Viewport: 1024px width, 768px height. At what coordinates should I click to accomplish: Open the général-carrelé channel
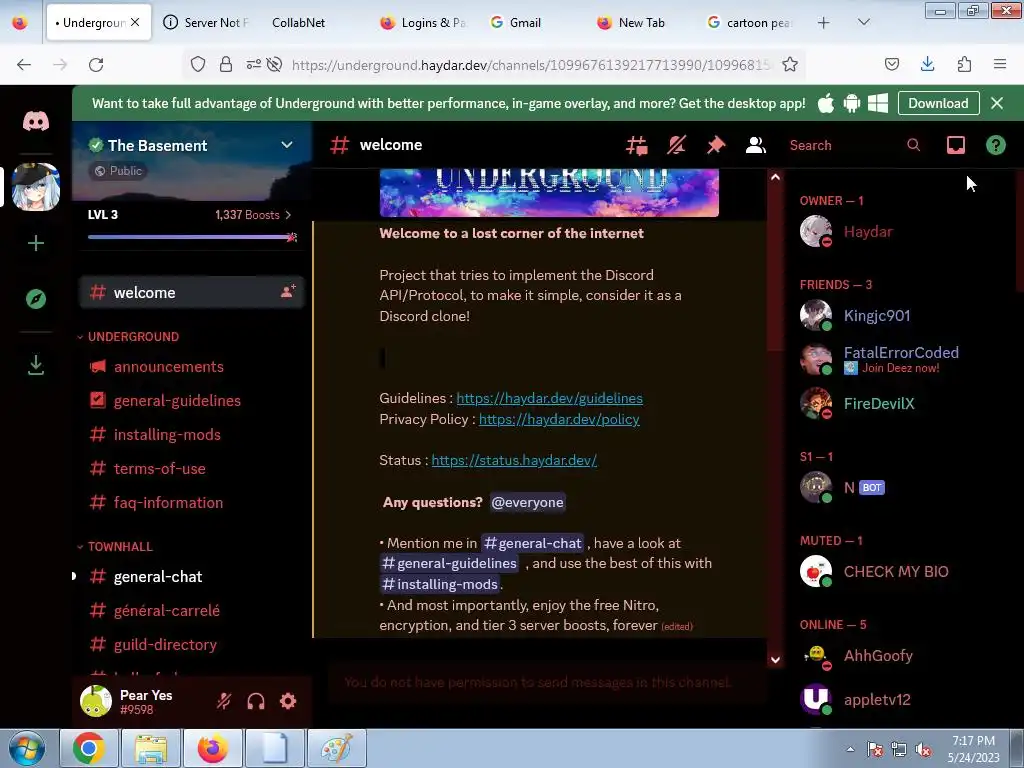pyautogui.click(x=192, y=611)
